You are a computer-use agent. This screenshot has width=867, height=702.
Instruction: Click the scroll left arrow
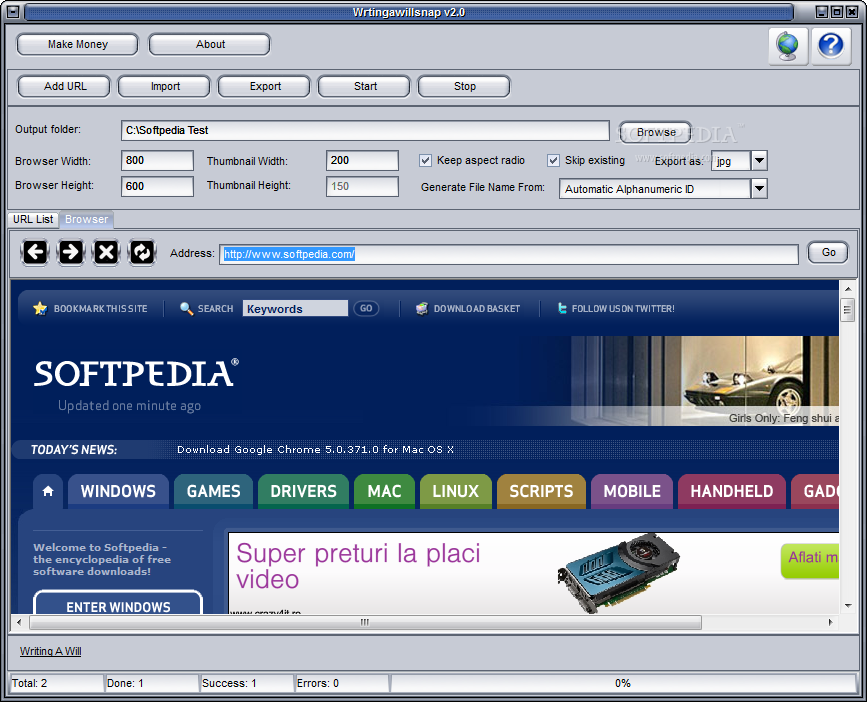pos(19,622)
